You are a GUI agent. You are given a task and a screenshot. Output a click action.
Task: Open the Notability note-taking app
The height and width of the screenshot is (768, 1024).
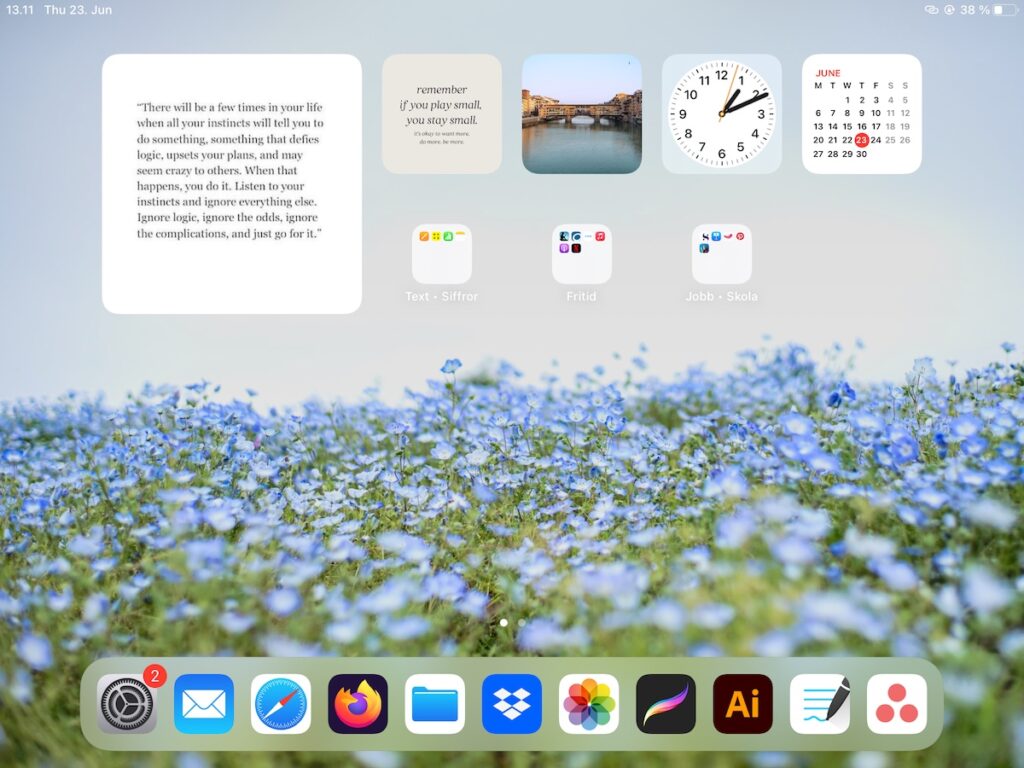point(820,704)
